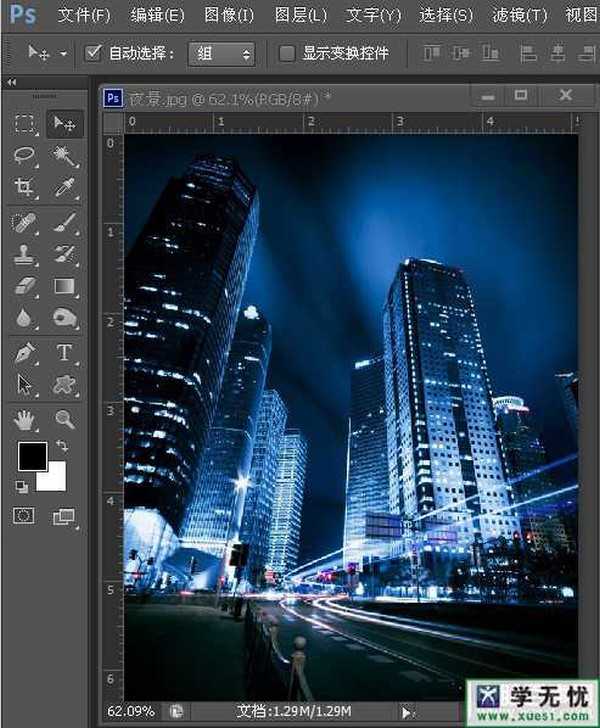Screen dimensions: 600x728
Task: Pick the Magic Wand tool
Action: pos(64,155)
